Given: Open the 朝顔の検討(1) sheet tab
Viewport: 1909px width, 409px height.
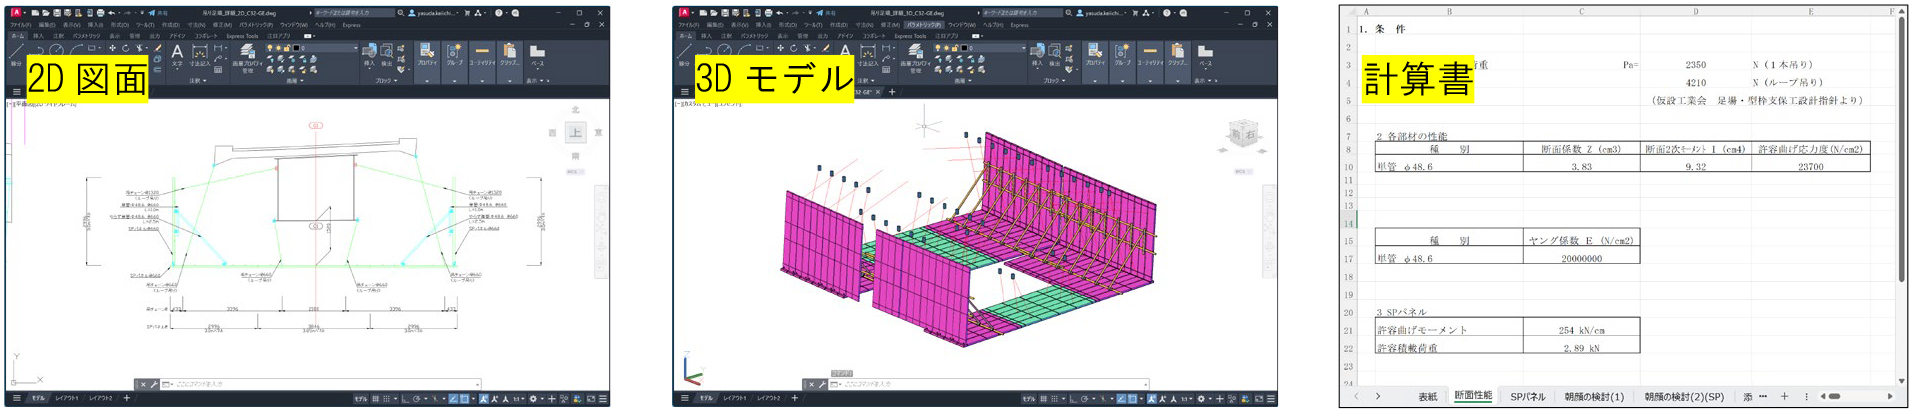Looking at the screenshot, I should pos(1593,397).
